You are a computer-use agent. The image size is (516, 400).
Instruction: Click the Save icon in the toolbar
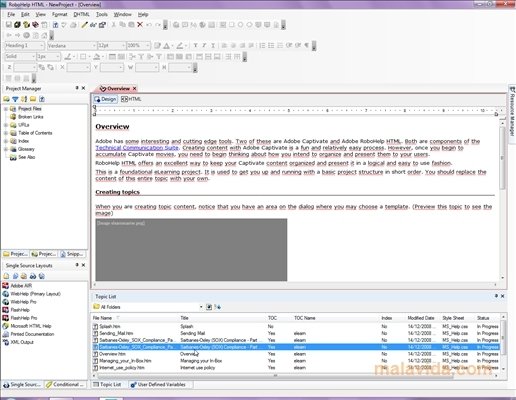[x=8, y=25]
